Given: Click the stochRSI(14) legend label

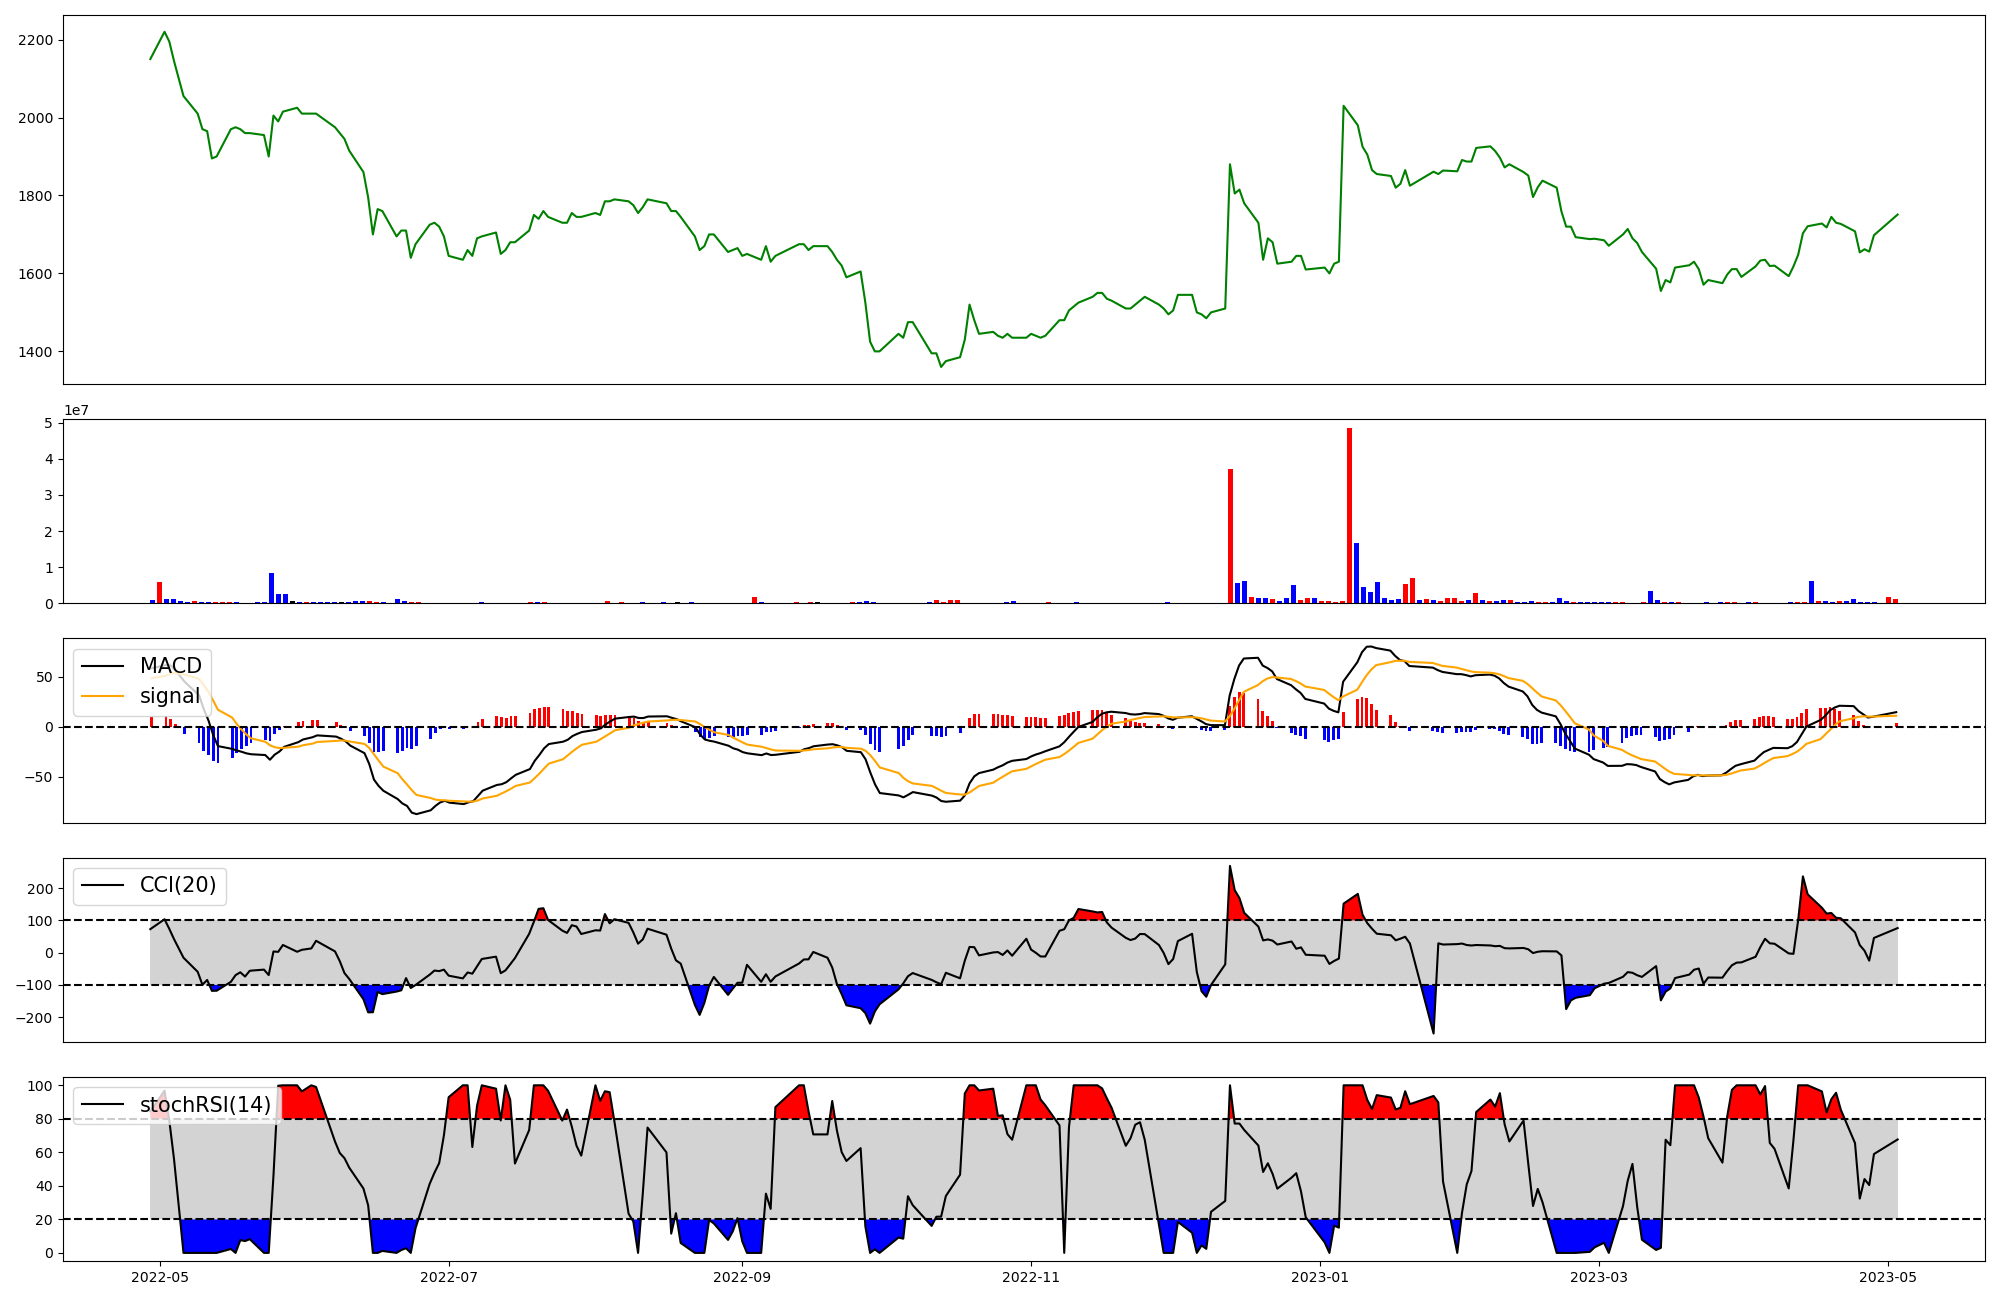Looking at the screenshot, I should click(x=205, y=1105).
